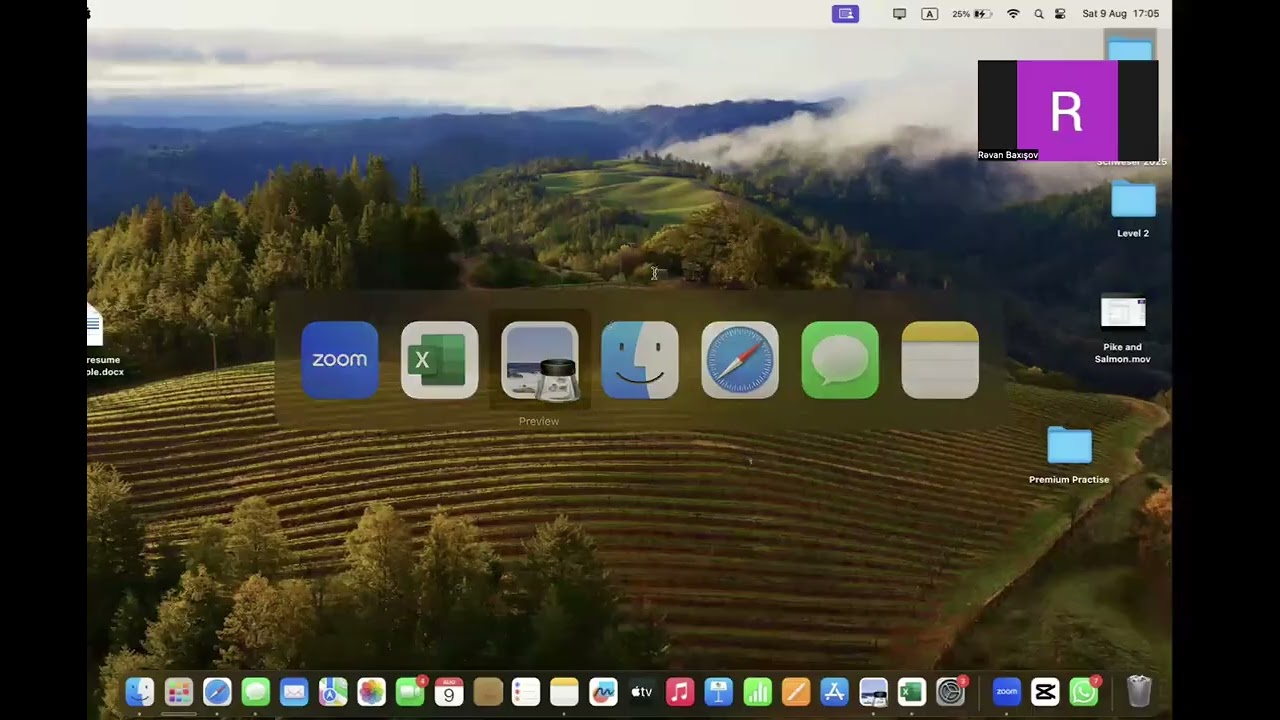Open App Store from the Dock
The width and height of the screenshot is (1280, 720).
(834, 691)
